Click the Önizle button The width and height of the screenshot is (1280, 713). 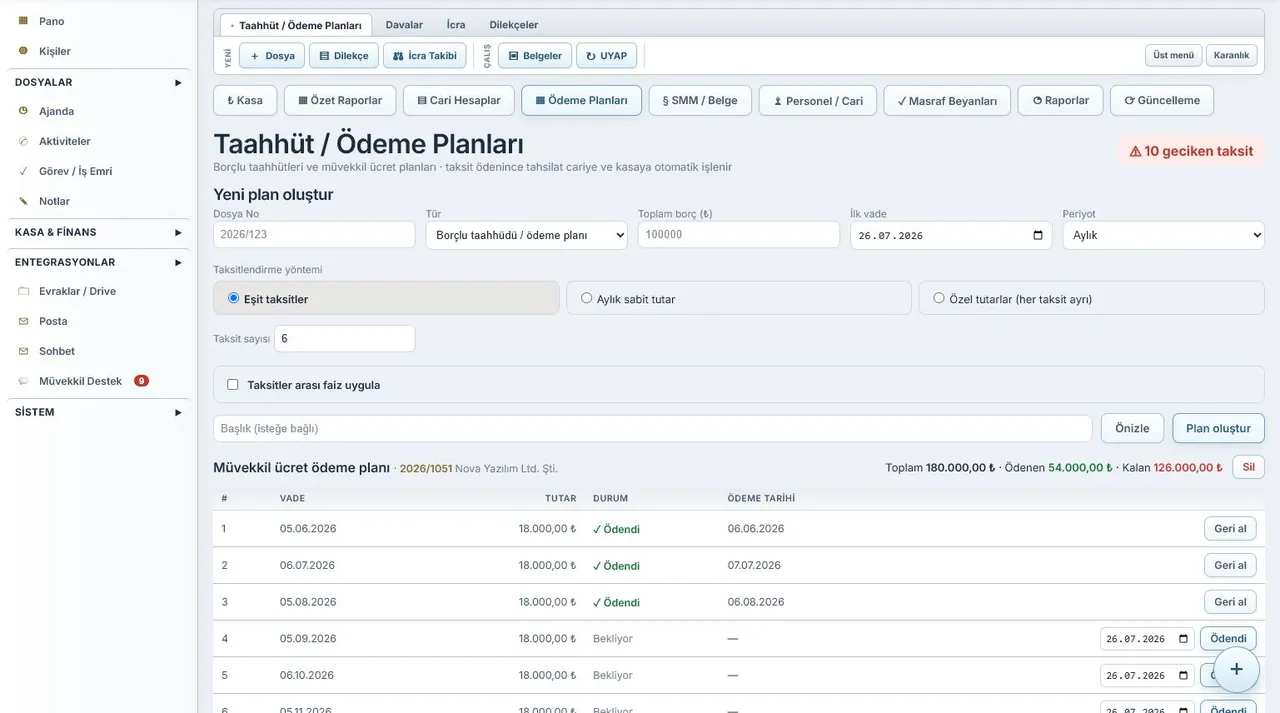[x=1133, y=428]
